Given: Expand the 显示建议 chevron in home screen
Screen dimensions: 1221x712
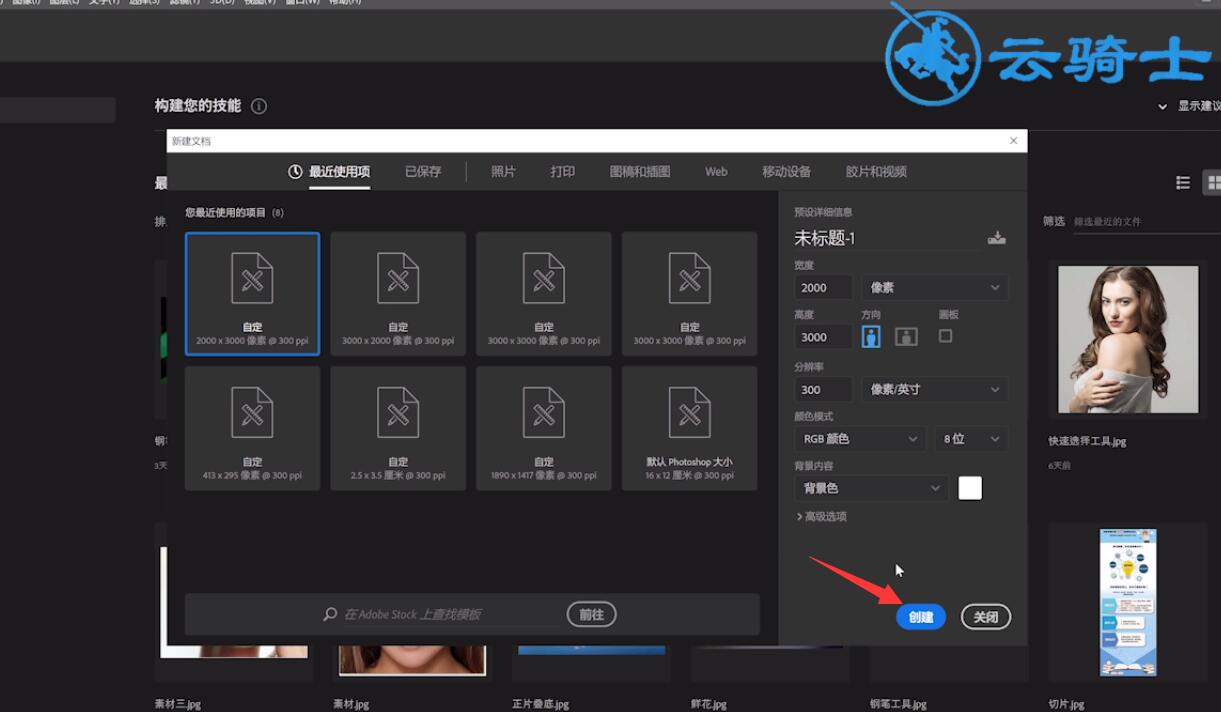Looking at the screenshot, I should 1162,106.
